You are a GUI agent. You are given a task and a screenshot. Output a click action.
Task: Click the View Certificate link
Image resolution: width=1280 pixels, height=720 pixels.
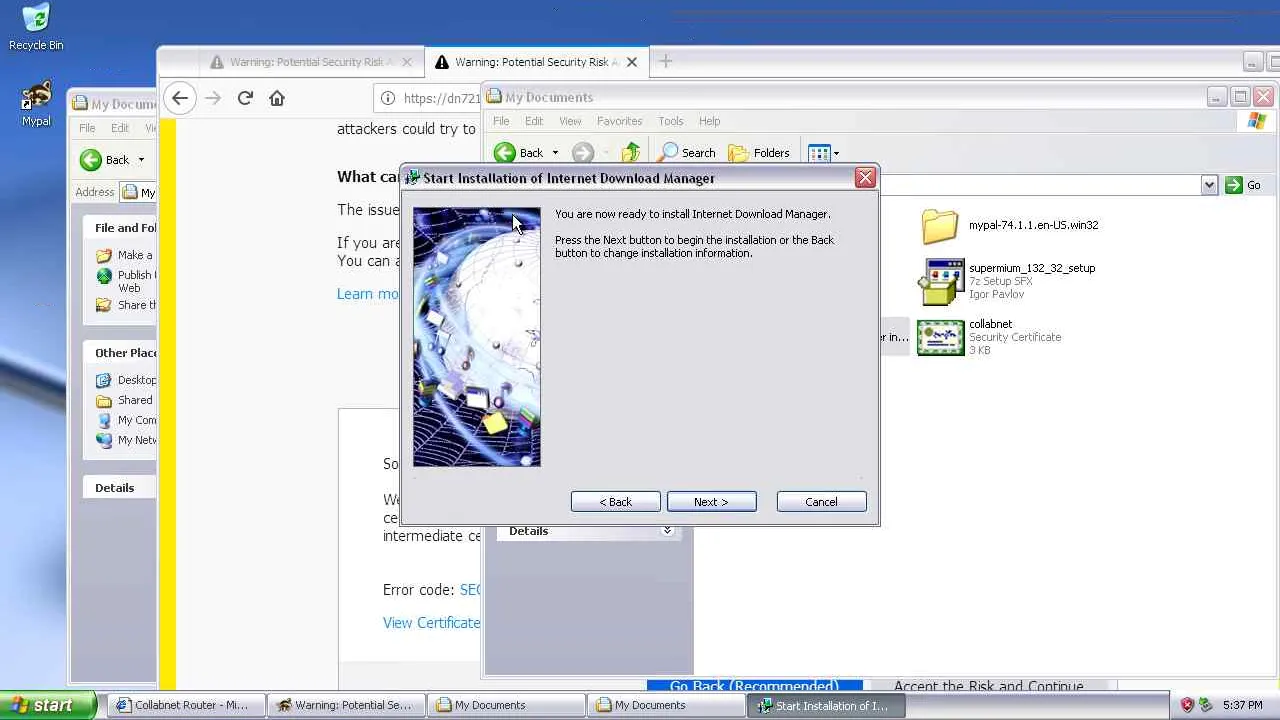pyautogui.click(x=431, y=623)
